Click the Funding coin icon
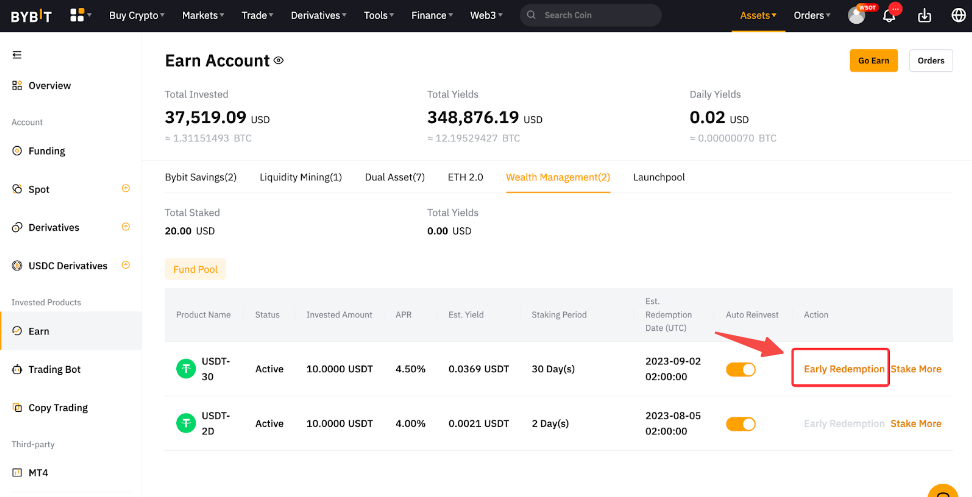This screenshot has width=972, height=497. pyautogui.click(x=17, y=151)
